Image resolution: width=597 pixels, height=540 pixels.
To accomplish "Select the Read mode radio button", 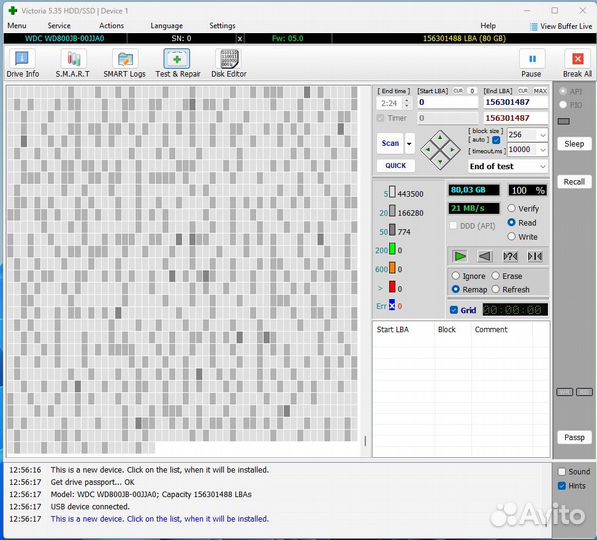I will coord(511,222).
